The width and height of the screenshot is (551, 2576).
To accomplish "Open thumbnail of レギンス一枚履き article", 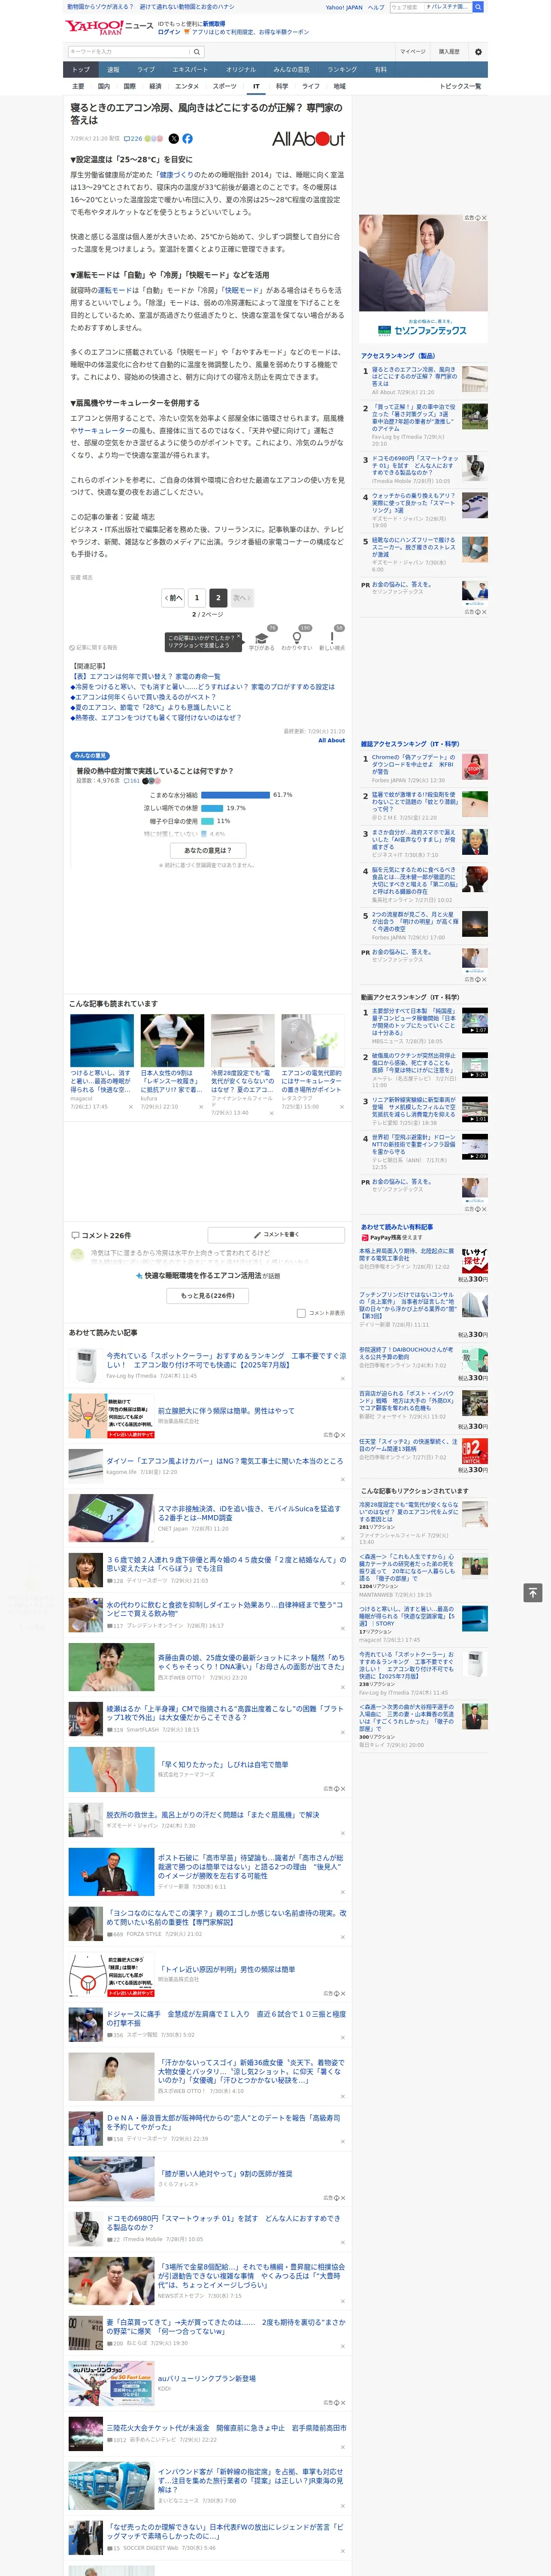I will (172, 1041).
